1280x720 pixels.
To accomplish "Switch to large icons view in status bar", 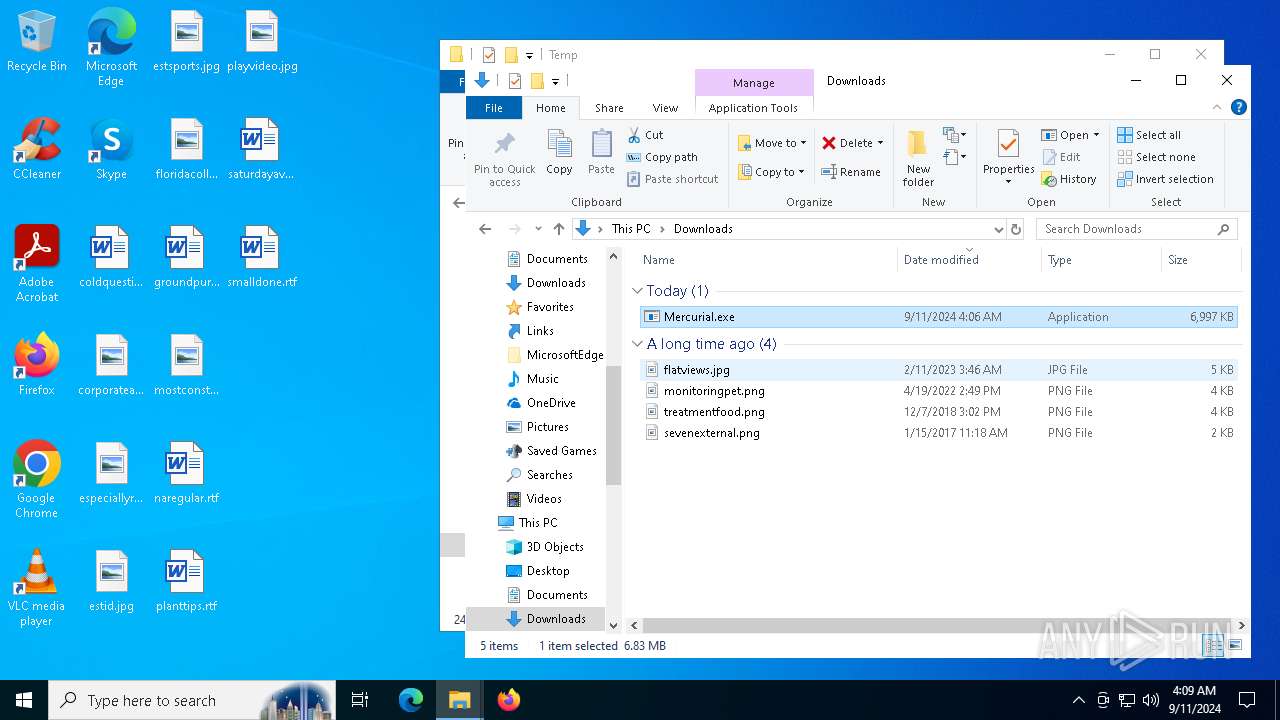I will coord(1238,646).
